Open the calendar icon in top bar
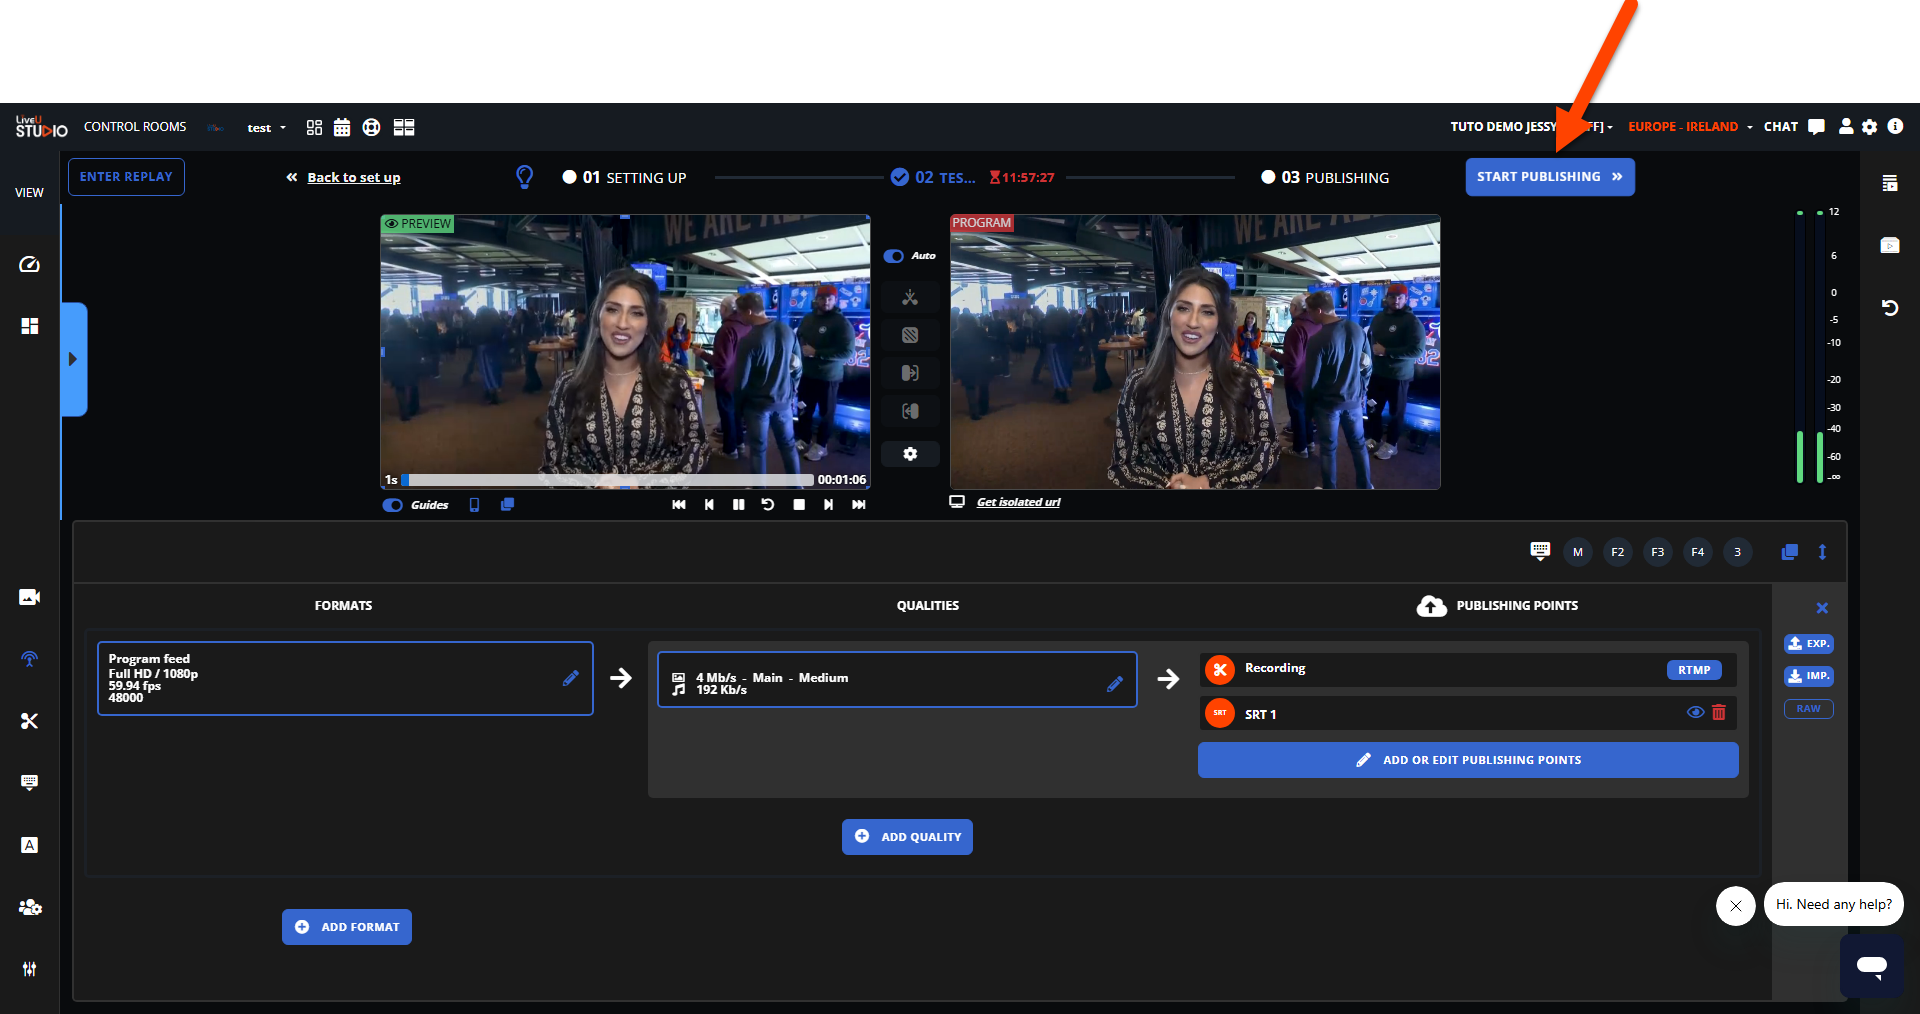The width and height of the screenshot is (1920, 1014). click(x=342, y=127)
